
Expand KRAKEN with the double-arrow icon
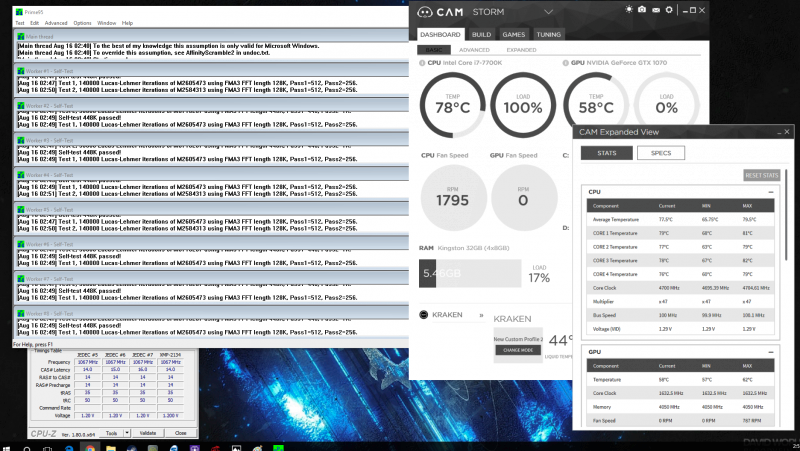tap(481, 315)
